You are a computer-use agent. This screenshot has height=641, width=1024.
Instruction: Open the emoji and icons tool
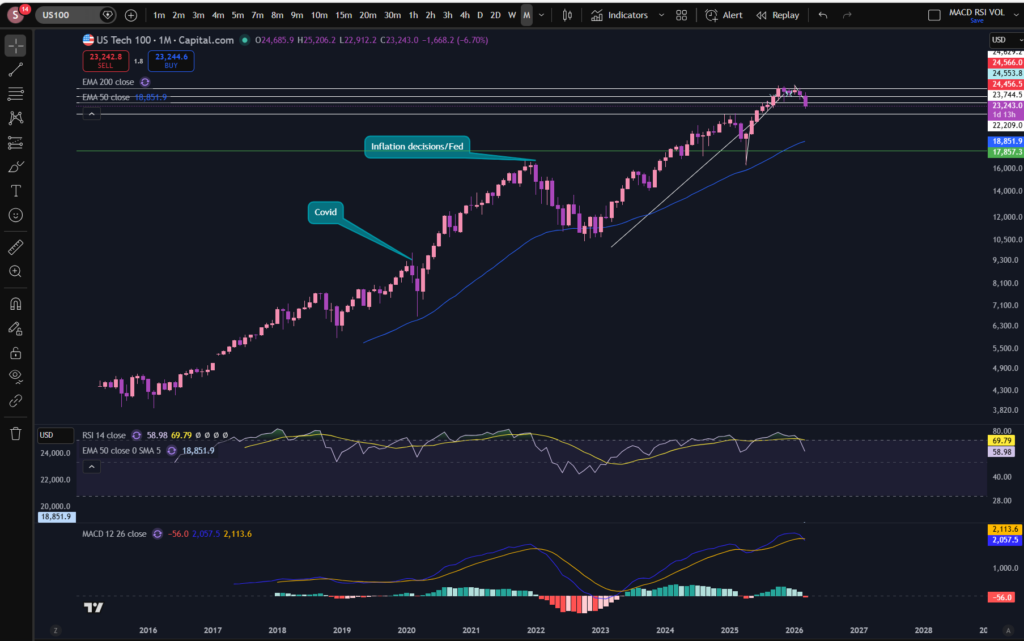pos(16,215)
